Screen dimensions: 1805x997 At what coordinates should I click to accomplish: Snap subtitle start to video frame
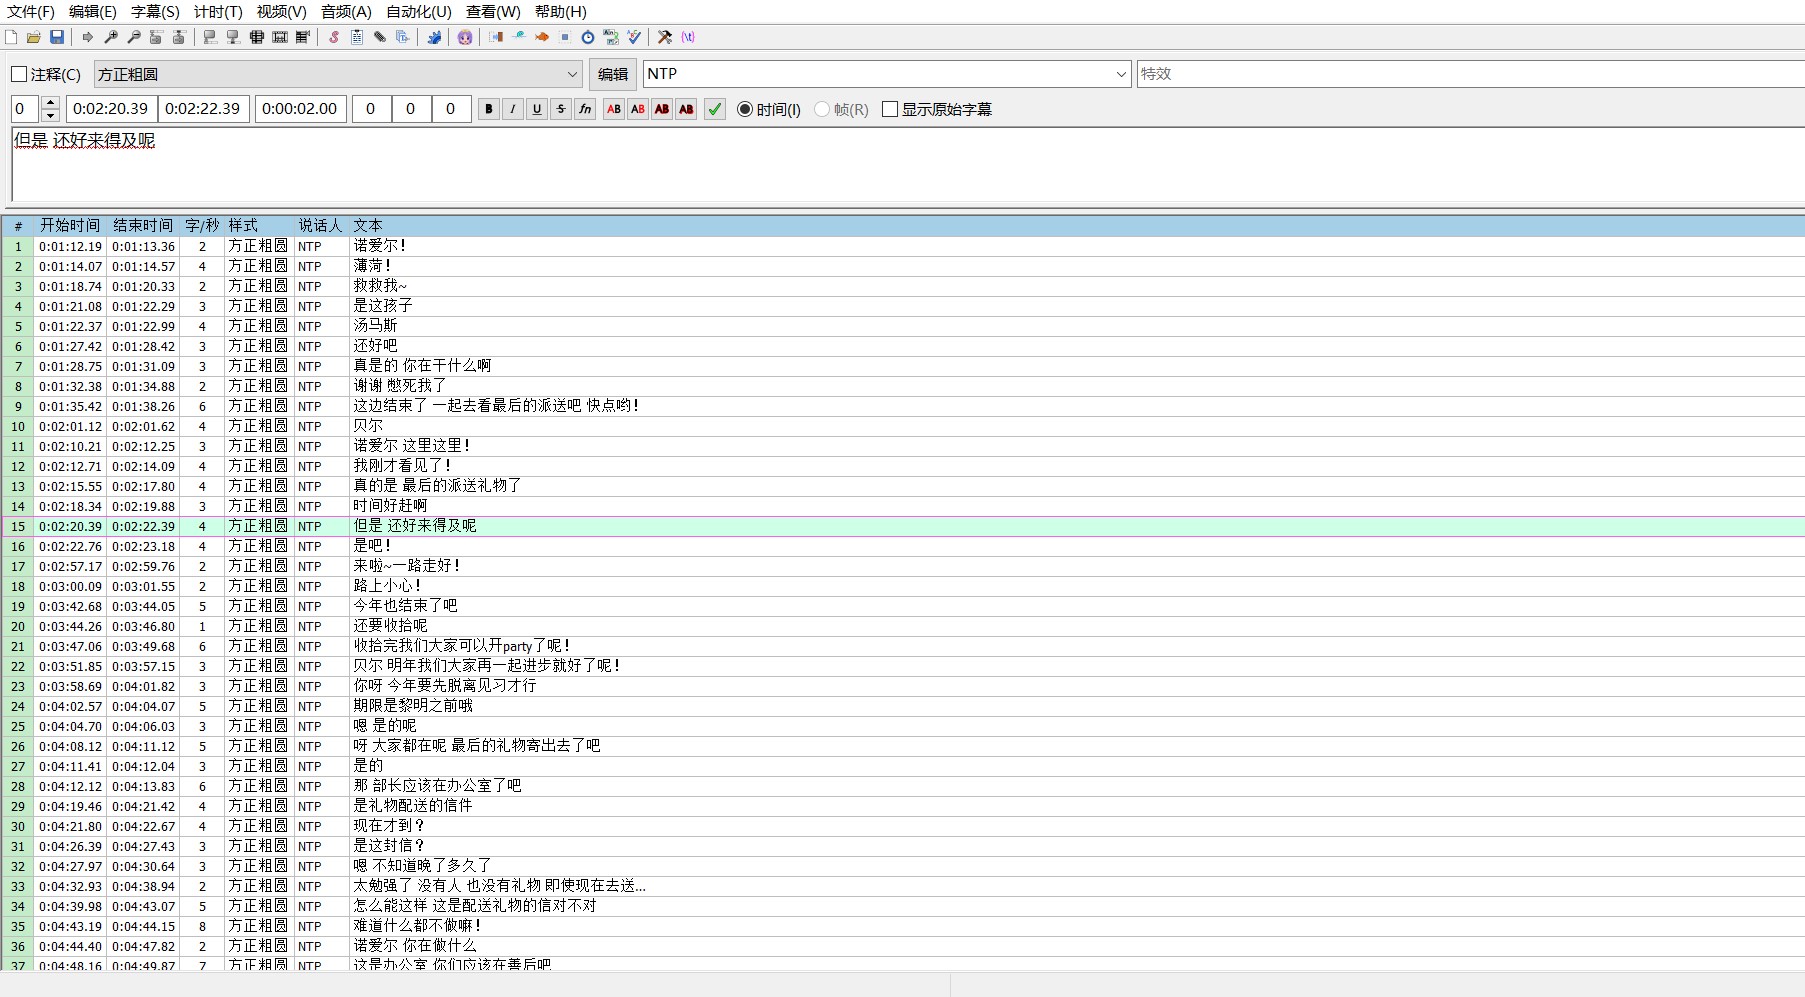point(210,37)
